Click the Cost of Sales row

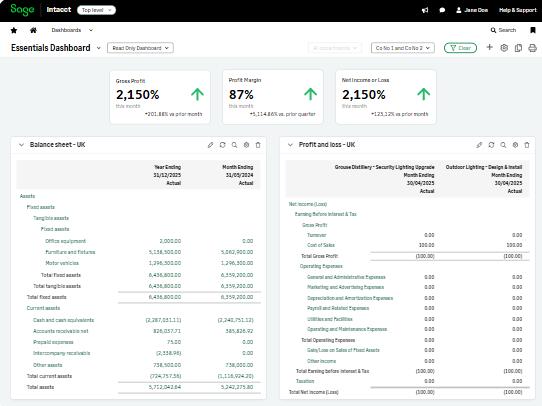pos(321,245)
